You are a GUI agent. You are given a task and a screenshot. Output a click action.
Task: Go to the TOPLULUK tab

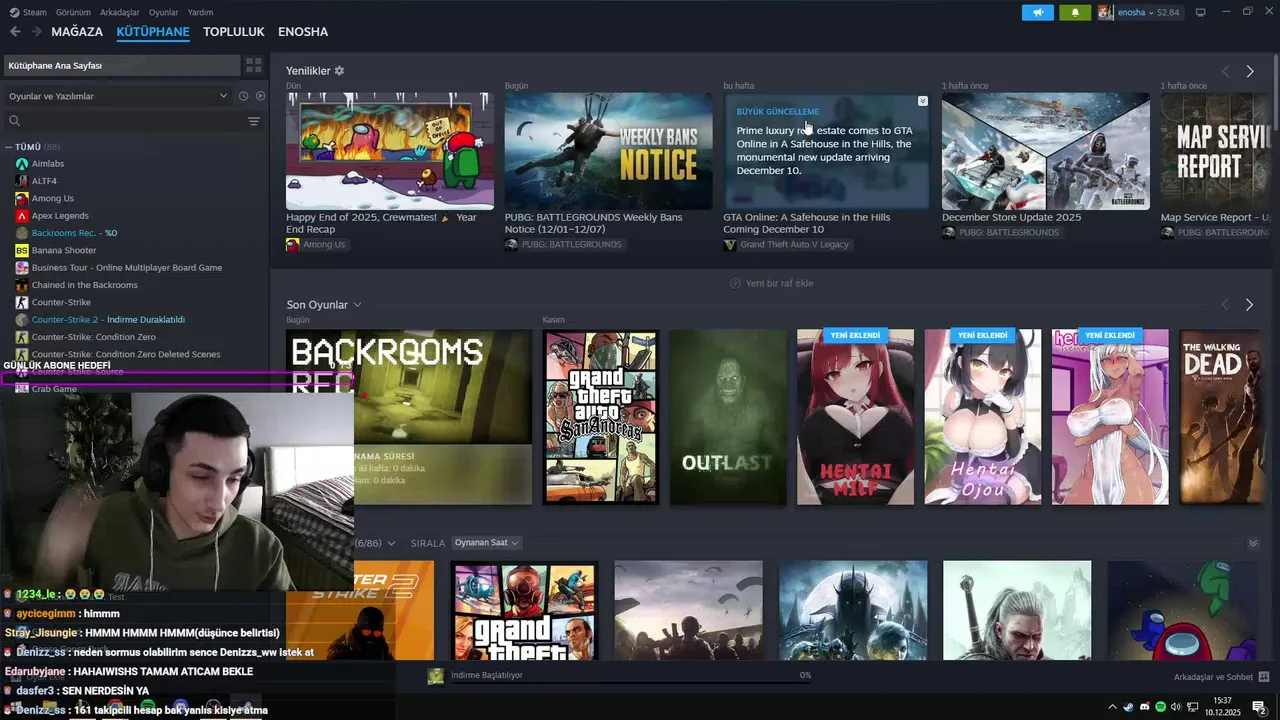[234, 32]
